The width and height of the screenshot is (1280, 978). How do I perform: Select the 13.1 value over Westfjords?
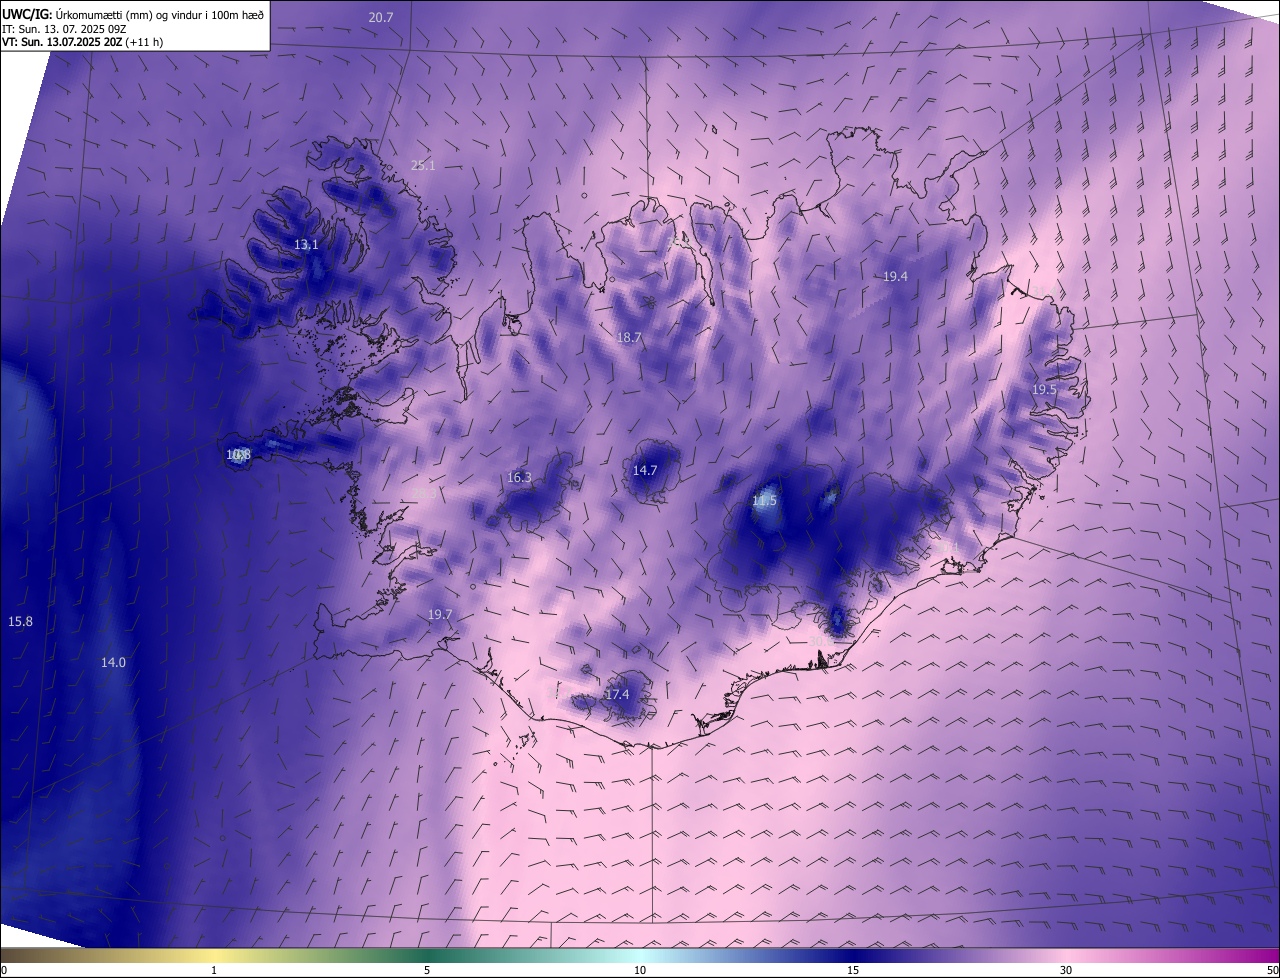[306, 245]
